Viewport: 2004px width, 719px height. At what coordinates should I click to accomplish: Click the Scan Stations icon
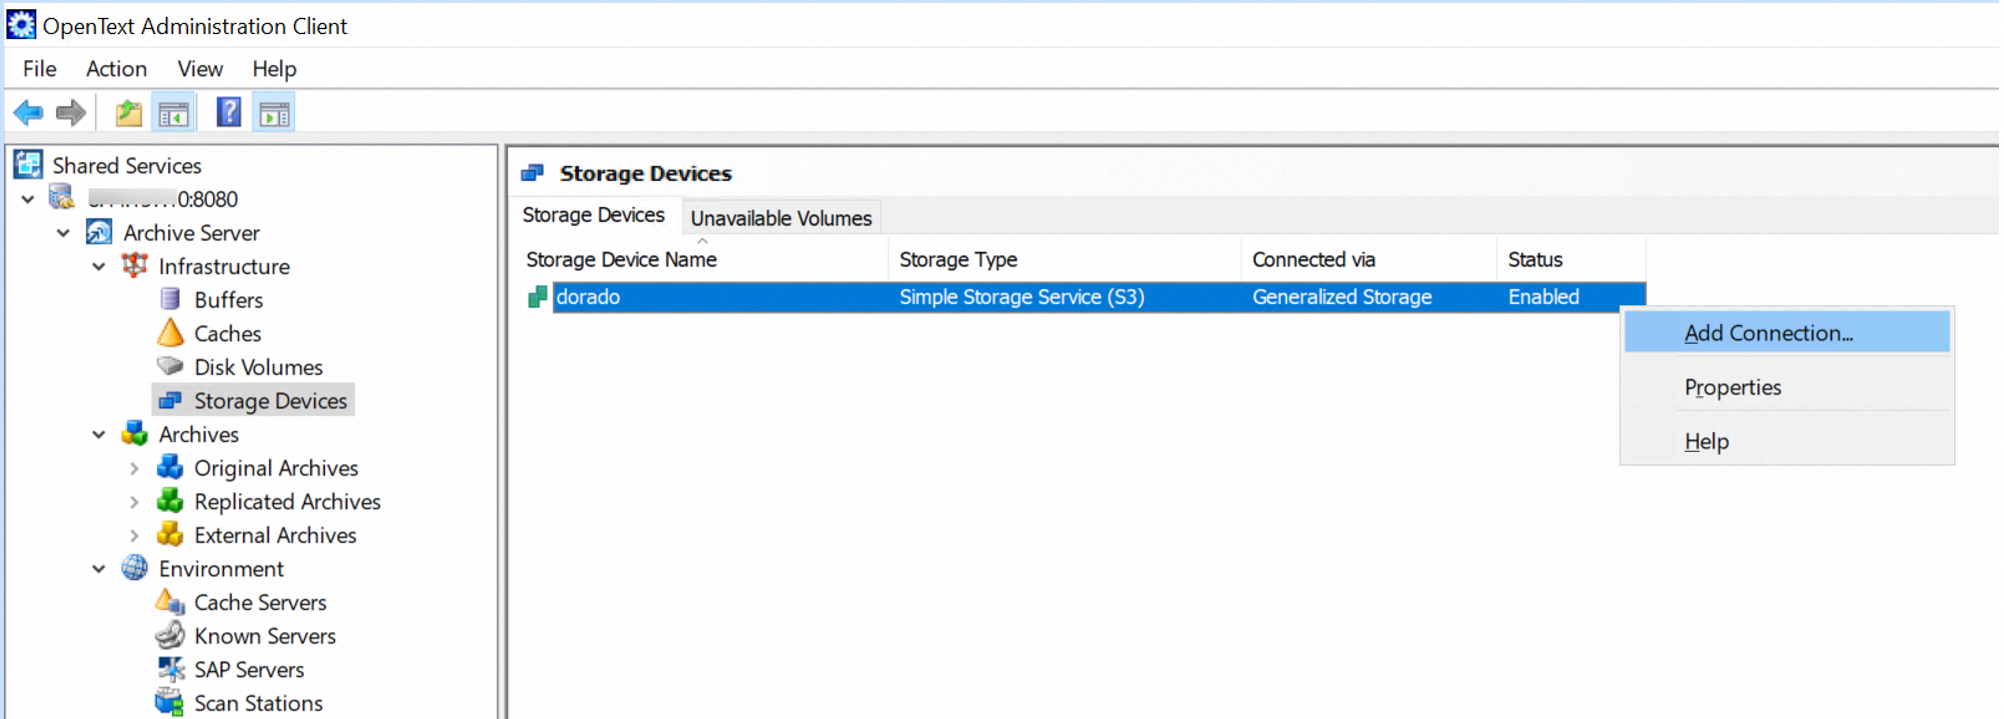[171, 702]
